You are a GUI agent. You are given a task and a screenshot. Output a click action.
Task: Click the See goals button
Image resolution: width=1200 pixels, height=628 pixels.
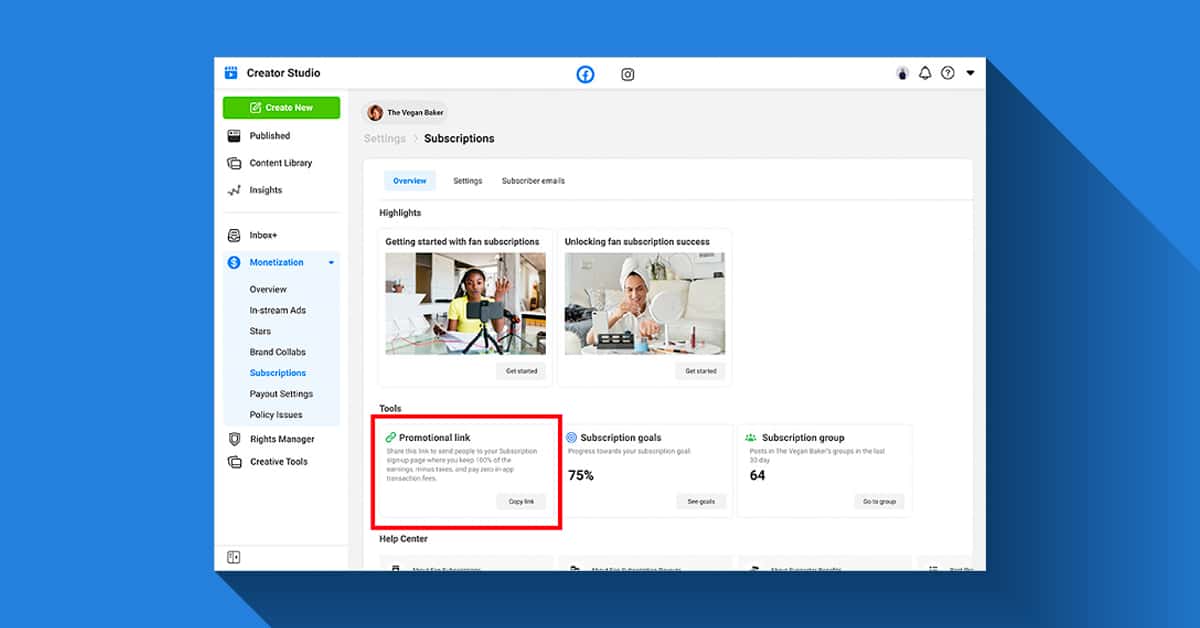pyautogui.click(x=700, y=501)
